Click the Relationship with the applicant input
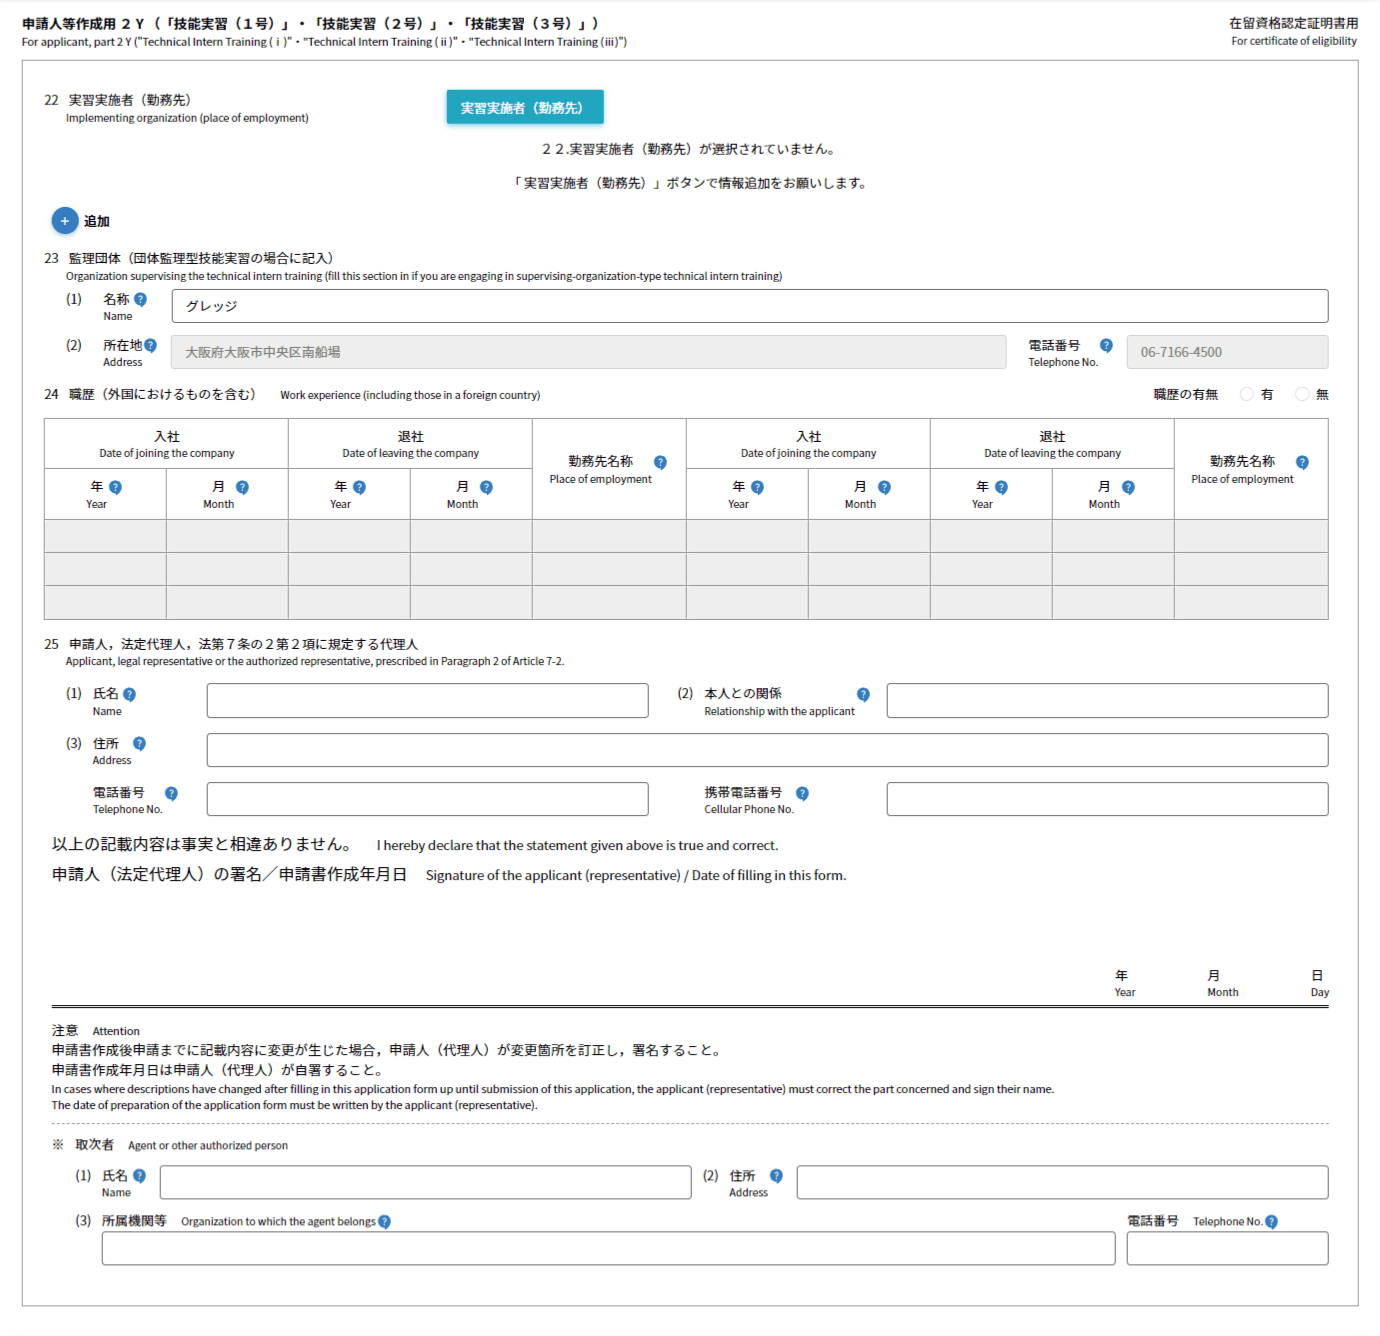 1107,701
